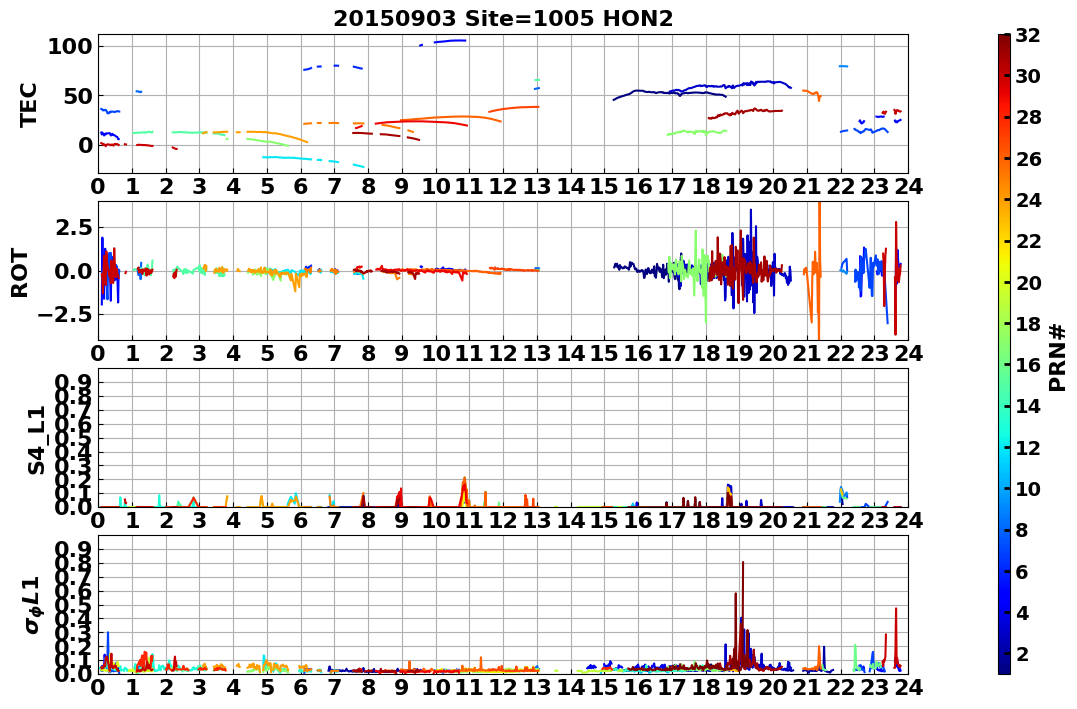Screen dimensions: 1077x709
Task: Select value 16 on the PRN colorbar
Action: (x=1028, y=365)
